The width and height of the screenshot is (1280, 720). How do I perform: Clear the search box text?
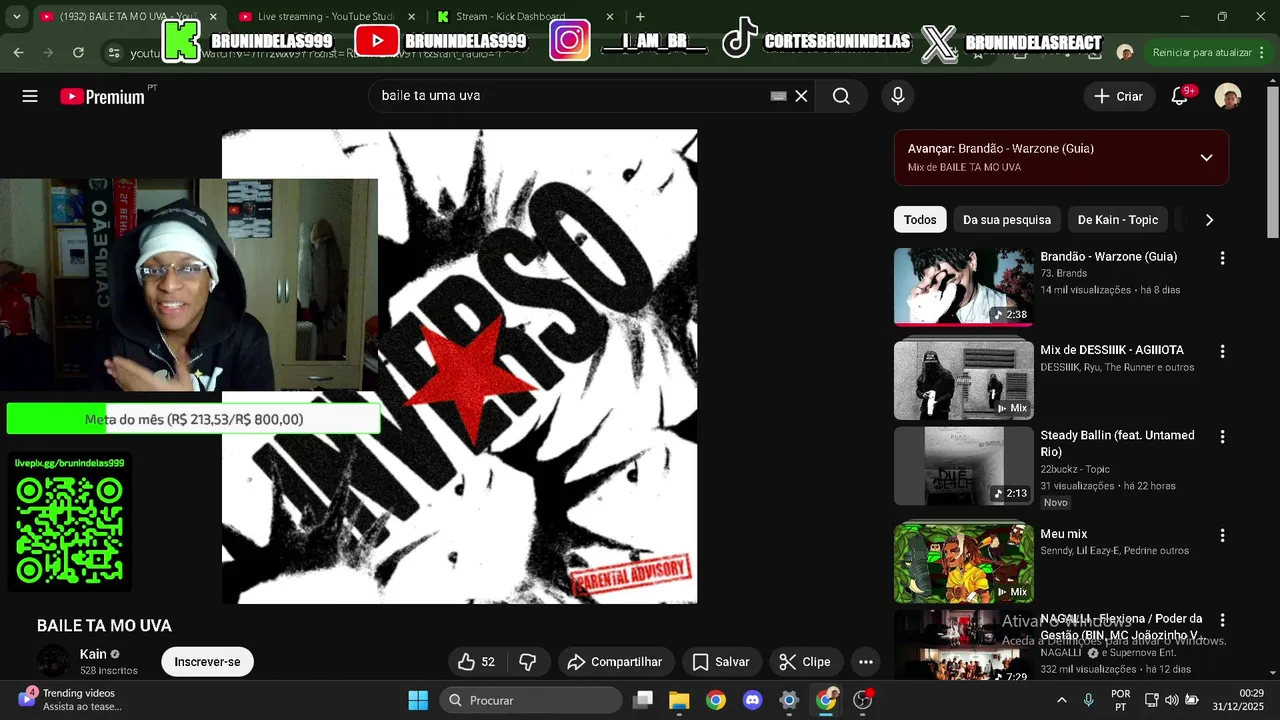pyautogui.click(x=801, y=96)
